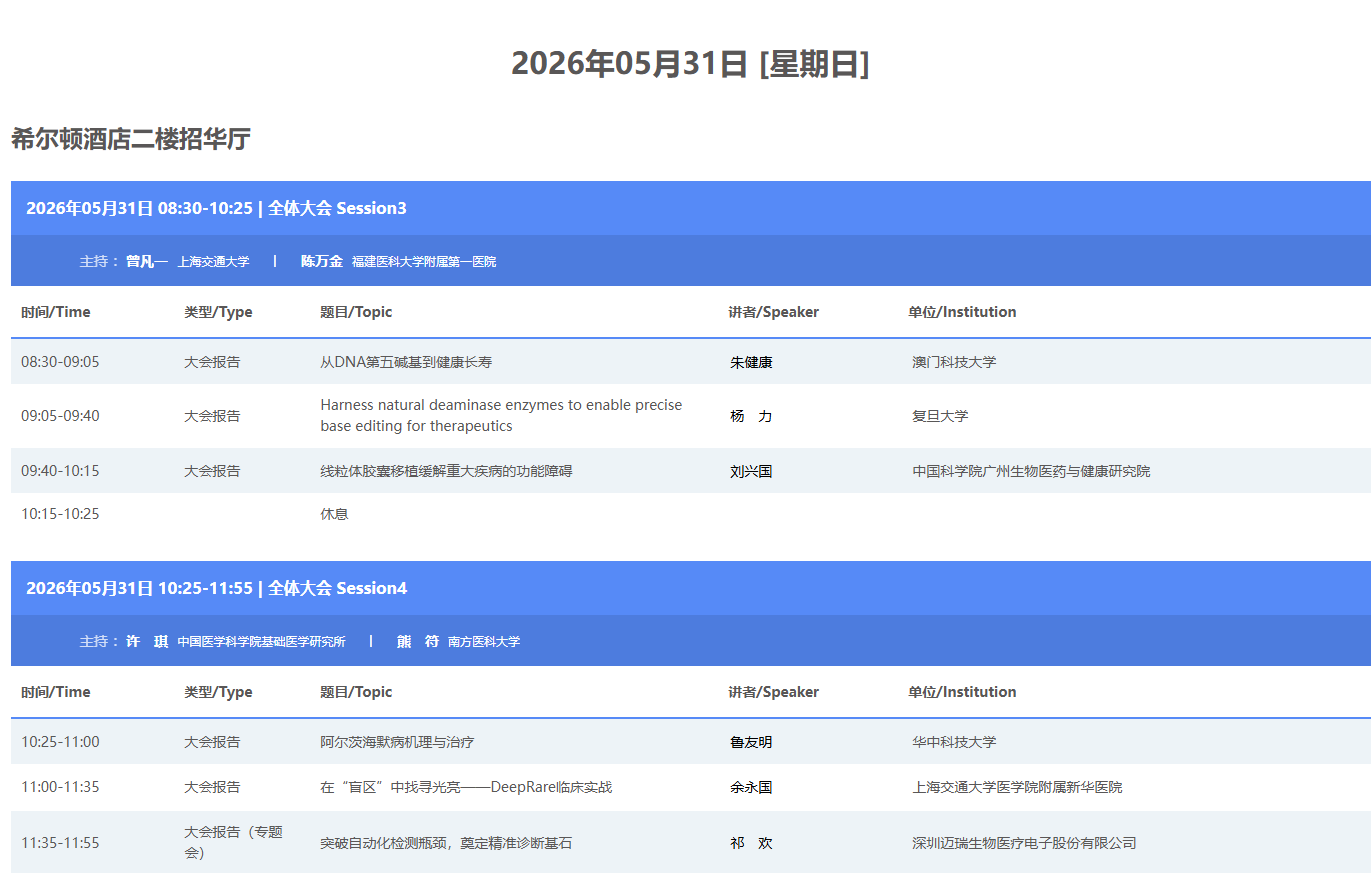Click 时间/Time column header in Session3 table
Image resolution: width=1372 pixels, height=882 pixels.
click(x=56, y=312)
